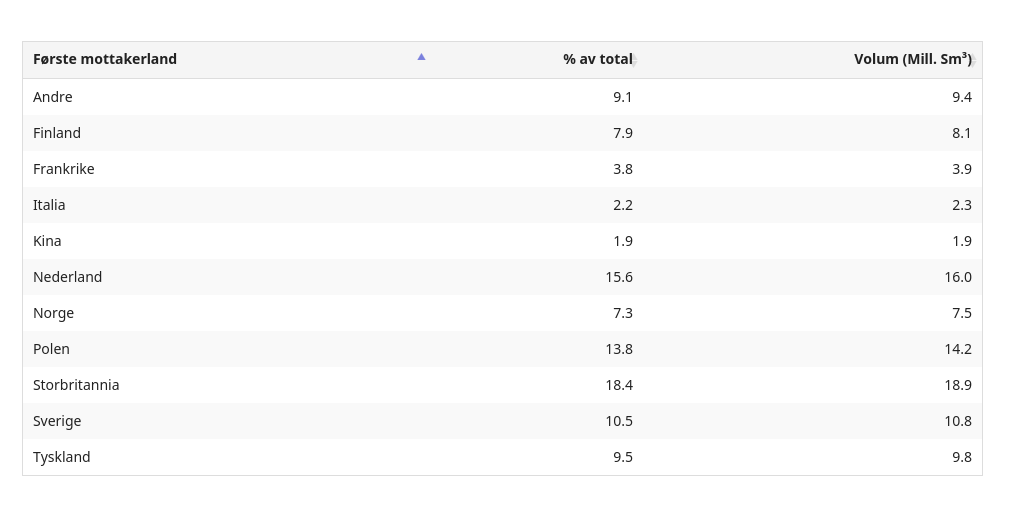Select the Sverige country cell
This screenshot has height=516, width=1024.
tap(57, 421)
